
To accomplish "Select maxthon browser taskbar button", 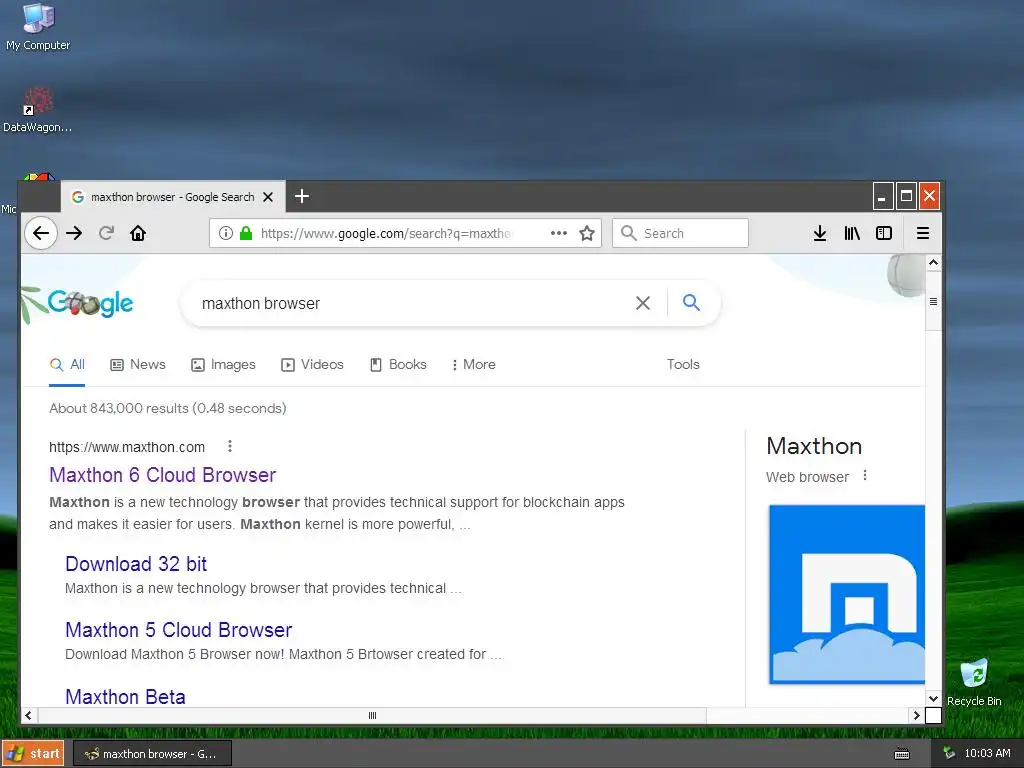I will click(x=152, y=754).
